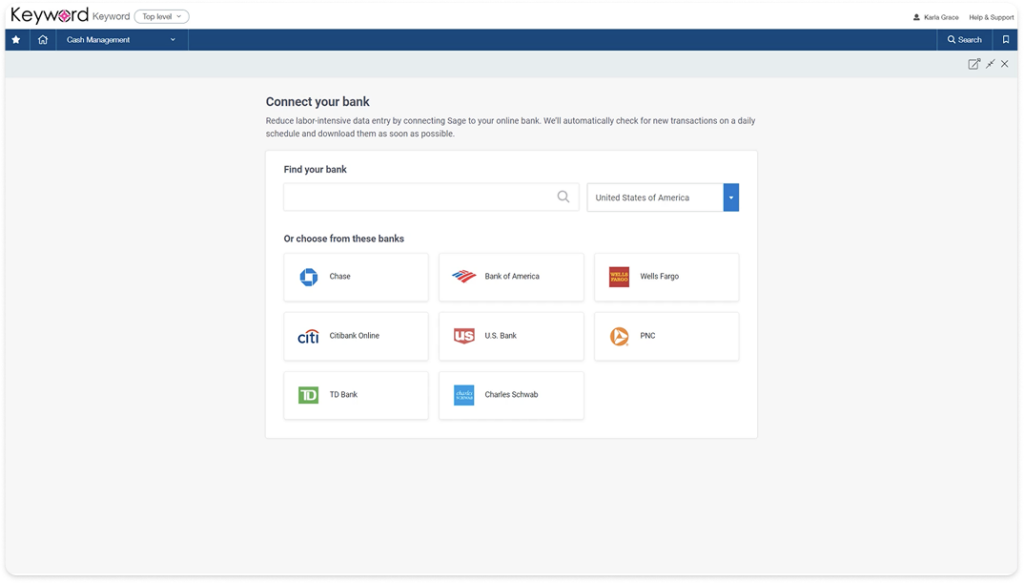The image size is (1024, 583).
Task: Click the citi logo
Action: tap(308, 336)
